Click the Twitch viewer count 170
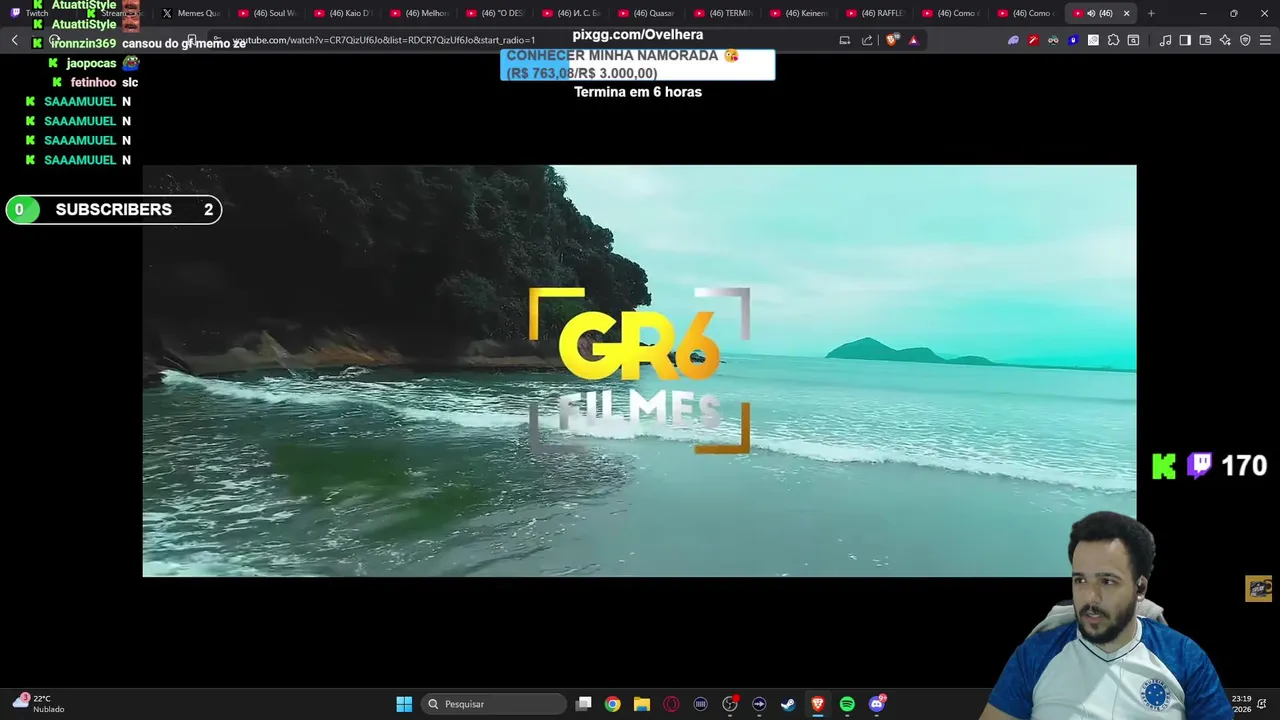 (1244, 466)
